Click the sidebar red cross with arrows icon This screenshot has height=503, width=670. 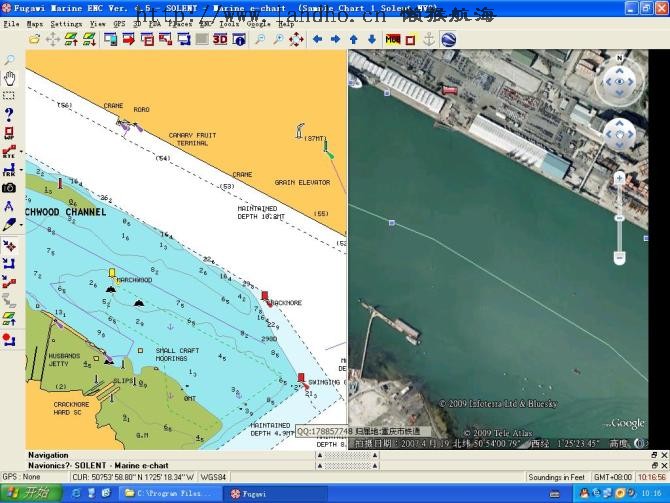click(x=9, y=246)
